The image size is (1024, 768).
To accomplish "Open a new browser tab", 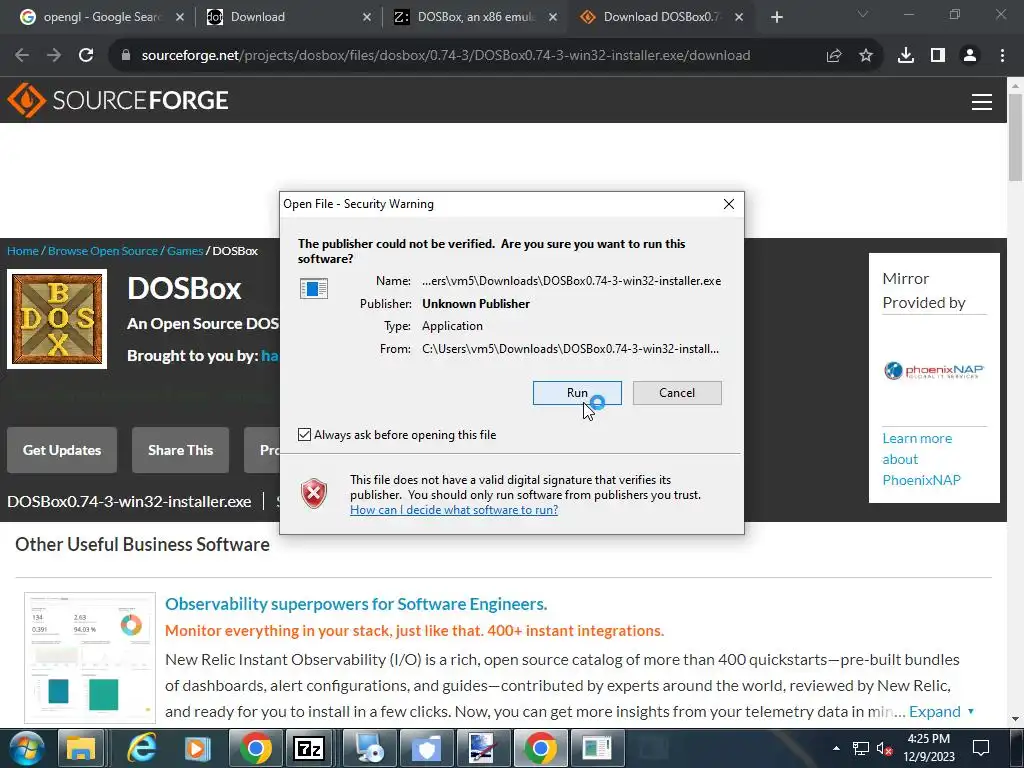I will pos(776,18).
